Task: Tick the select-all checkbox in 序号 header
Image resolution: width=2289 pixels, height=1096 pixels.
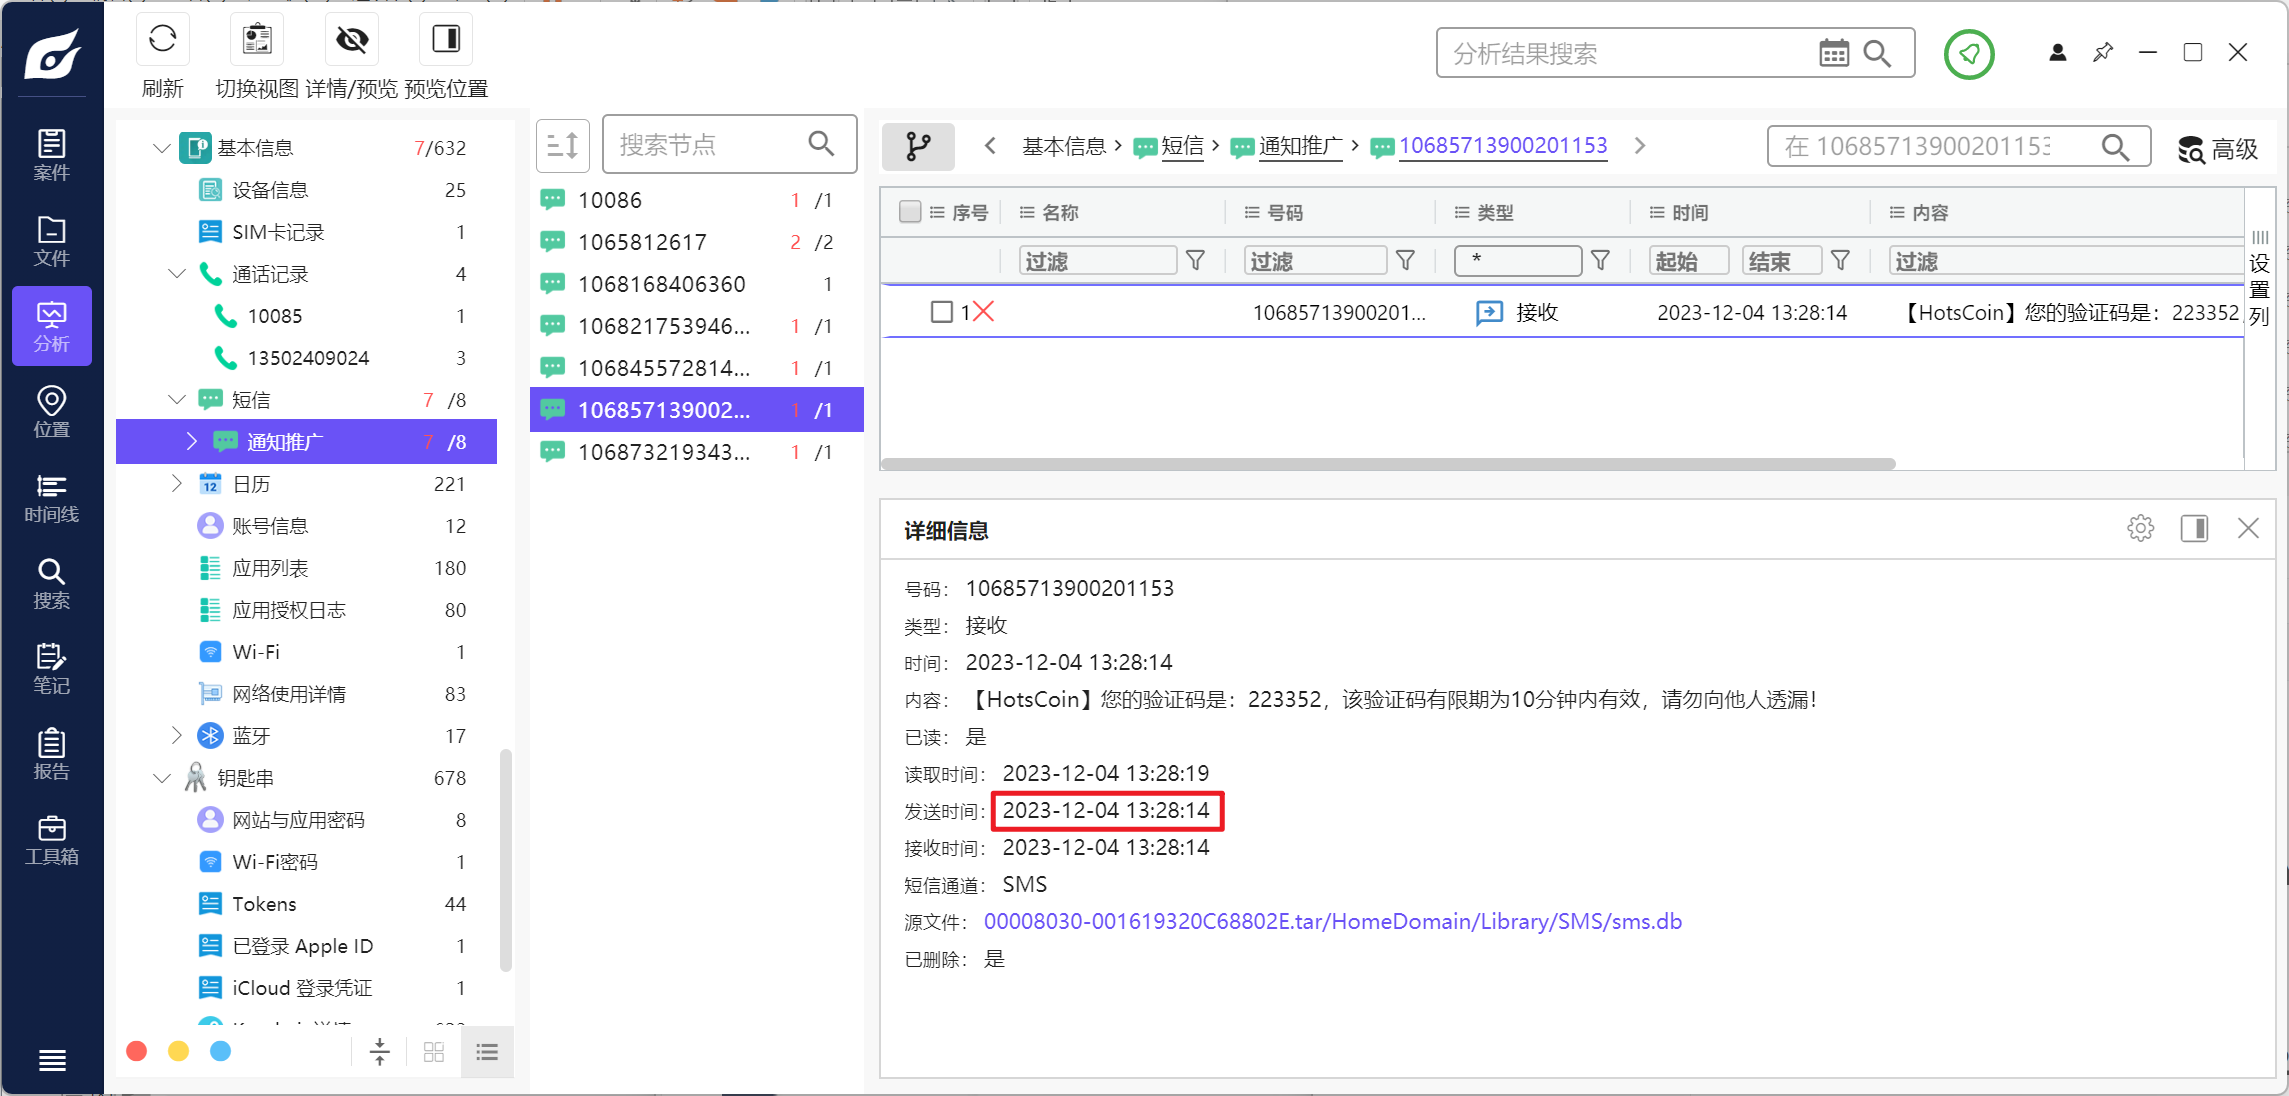Action: click(909, 212)
